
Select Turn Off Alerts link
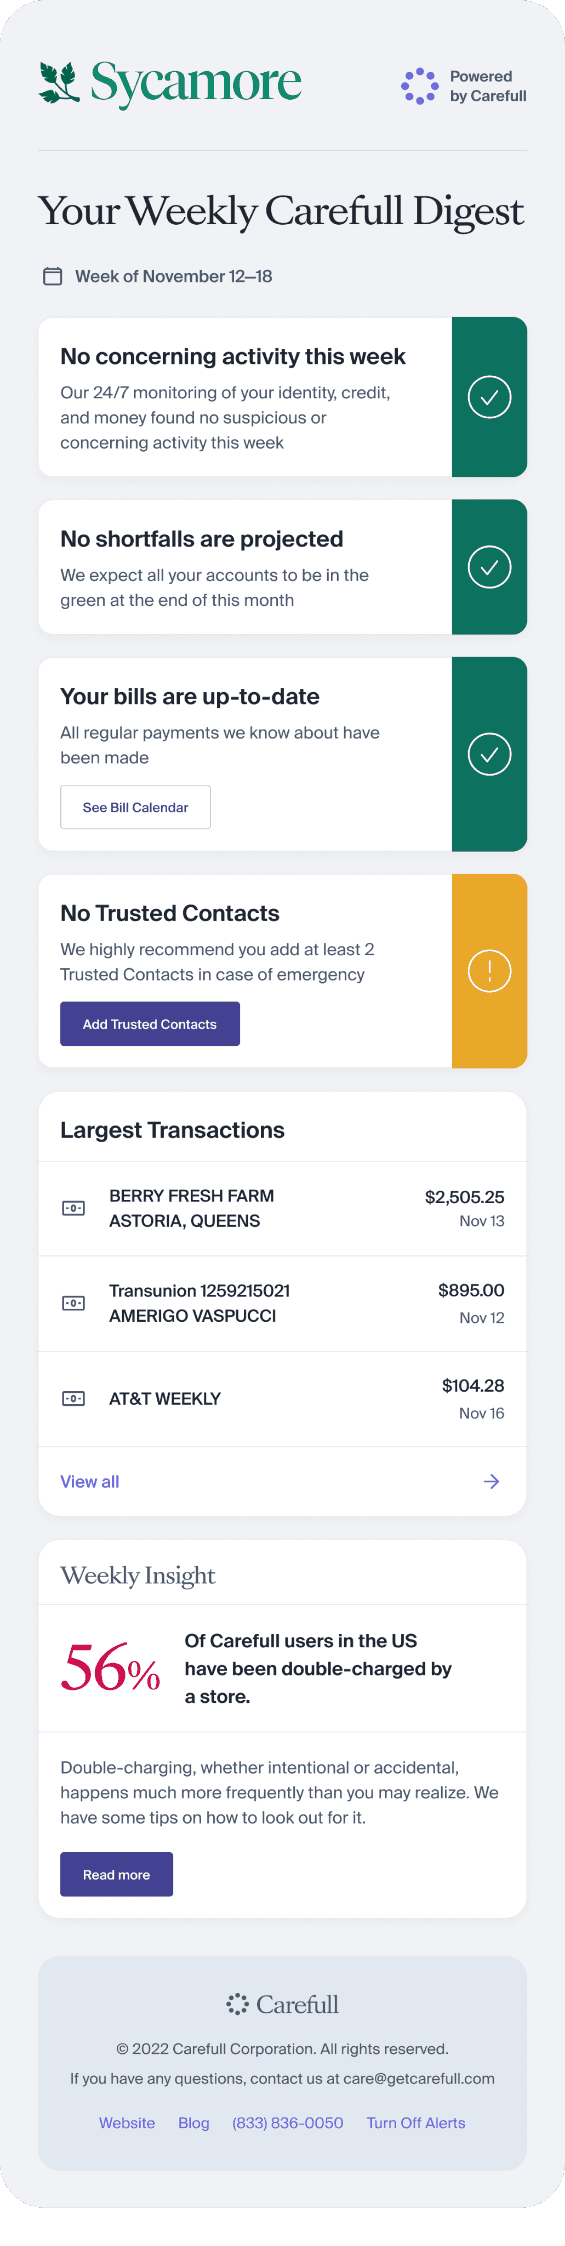416,2122
